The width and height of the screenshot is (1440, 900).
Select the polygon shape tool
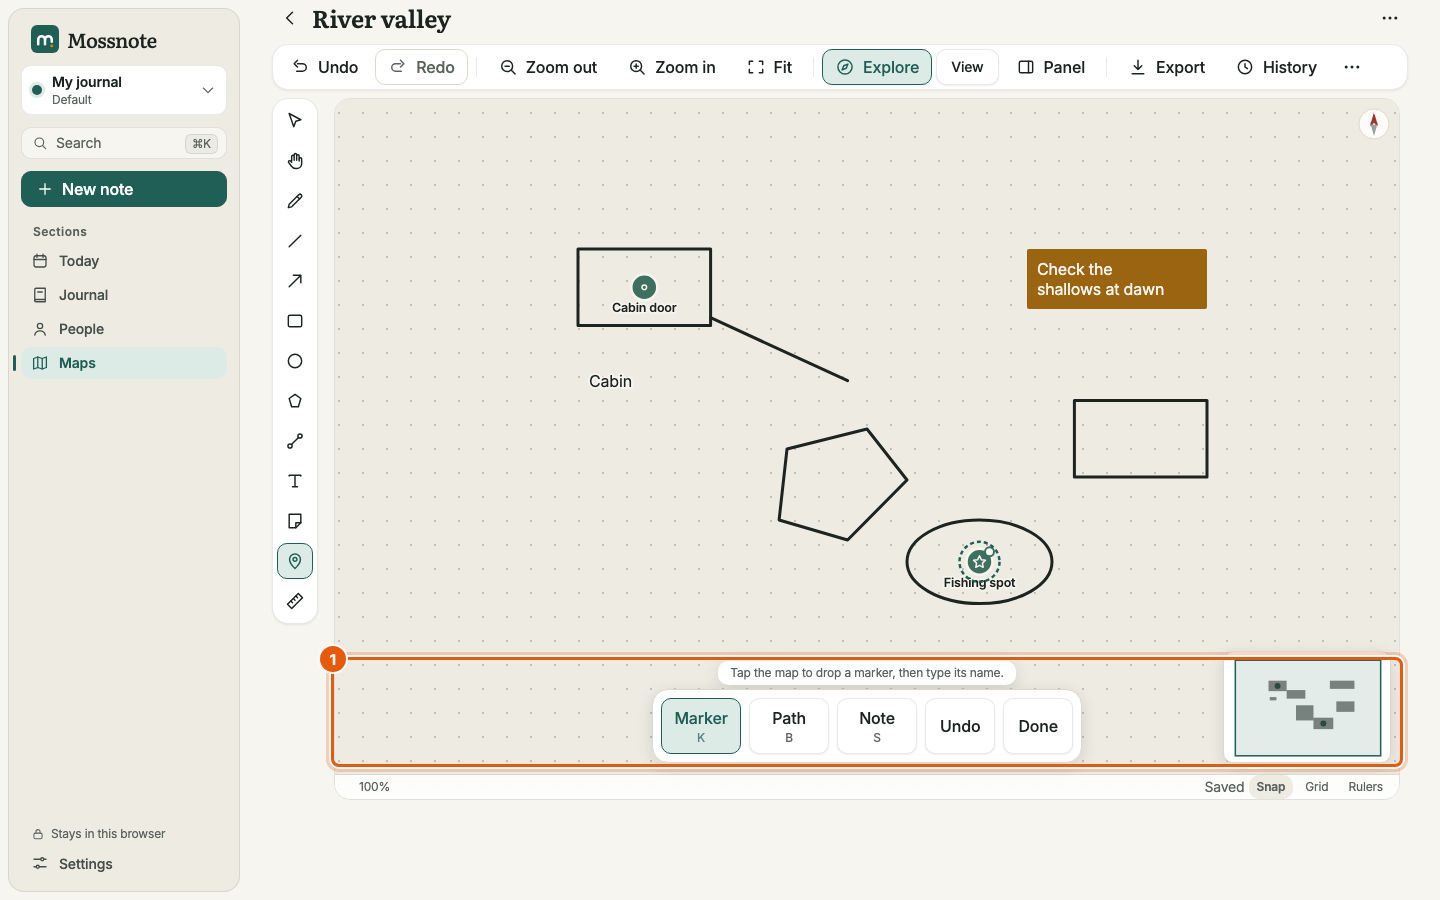[295, 401]
